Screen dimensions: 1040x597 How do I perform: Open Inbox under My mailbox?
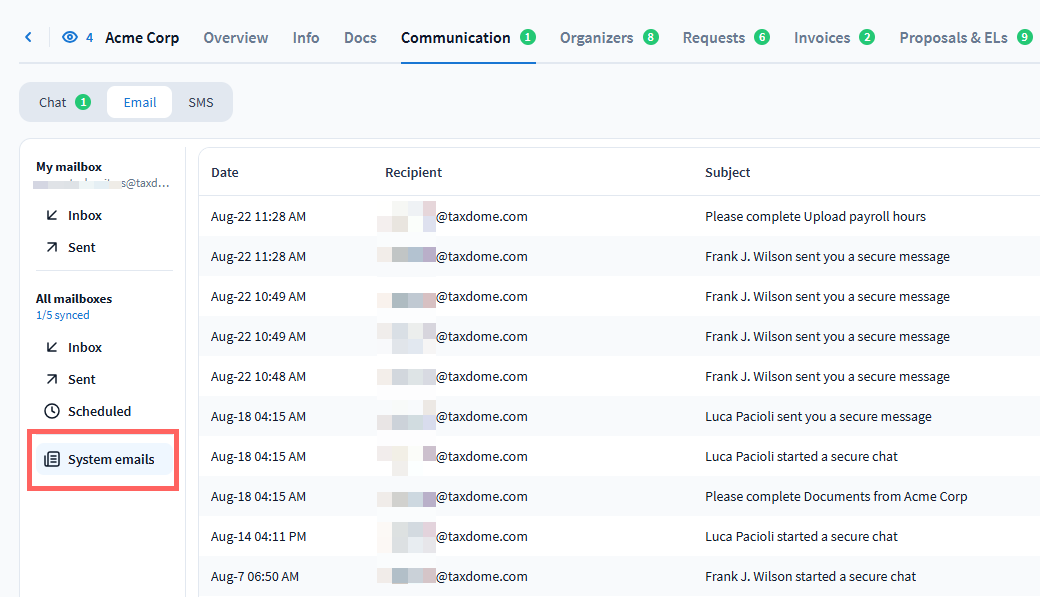pyautogui.click(x=84, y=215)
